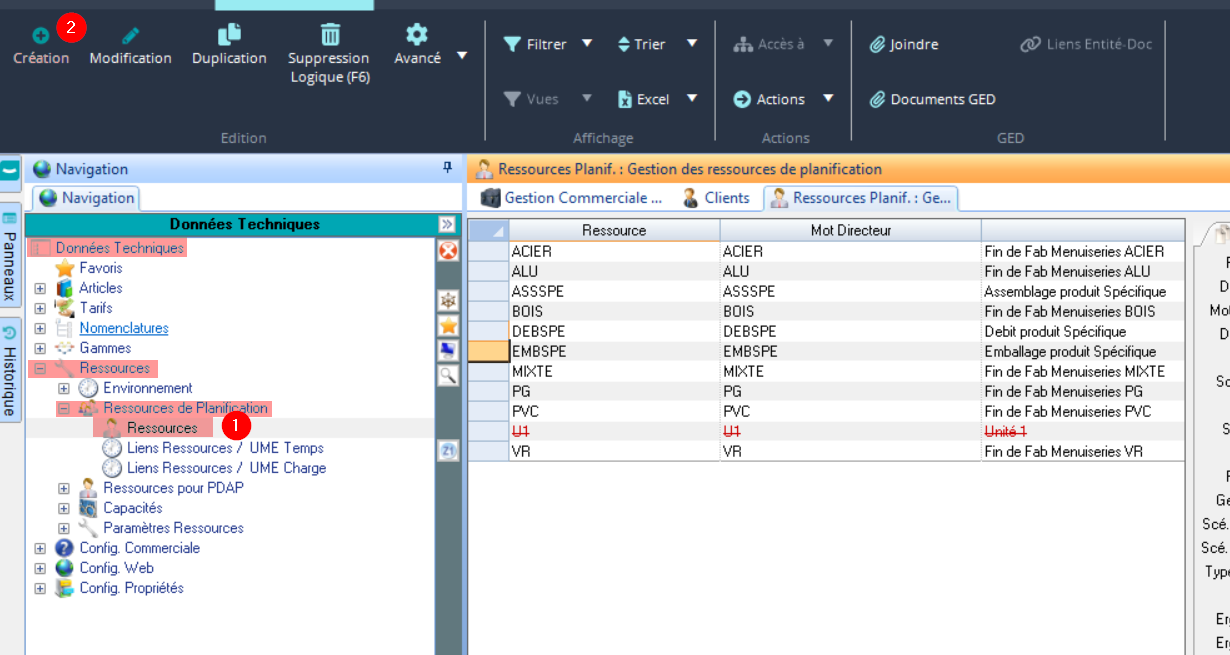Screen dimensions: 1230x655
Task: Click the Modification pencil icon
Action: pos(130,36)
